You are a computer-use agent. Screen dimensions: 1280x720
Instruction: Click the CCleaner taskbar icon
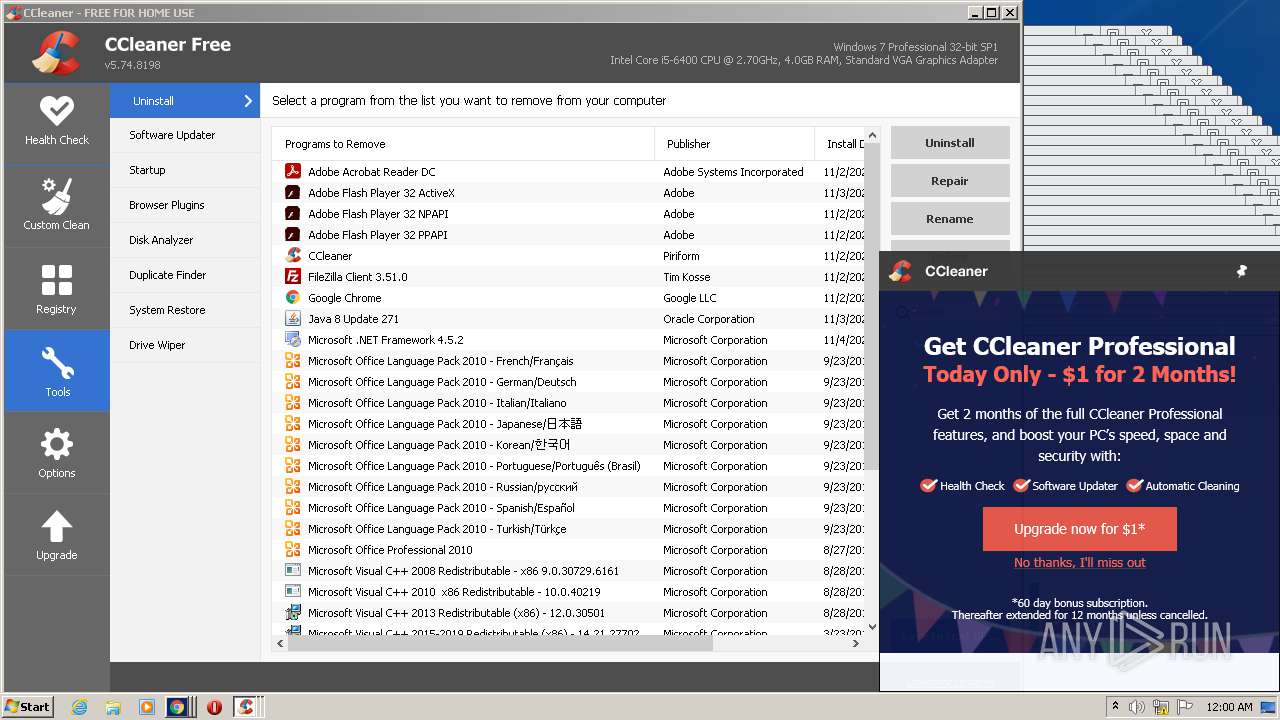[x=246, y=707]
